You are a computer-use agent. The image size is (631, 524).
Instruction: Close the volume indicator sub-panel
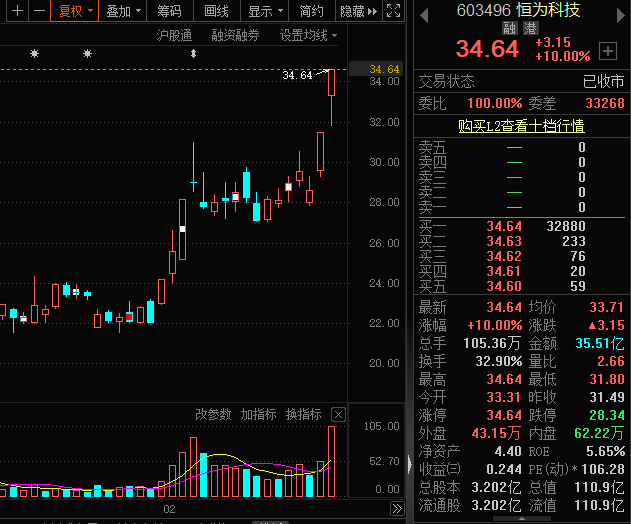pos(338,415)
